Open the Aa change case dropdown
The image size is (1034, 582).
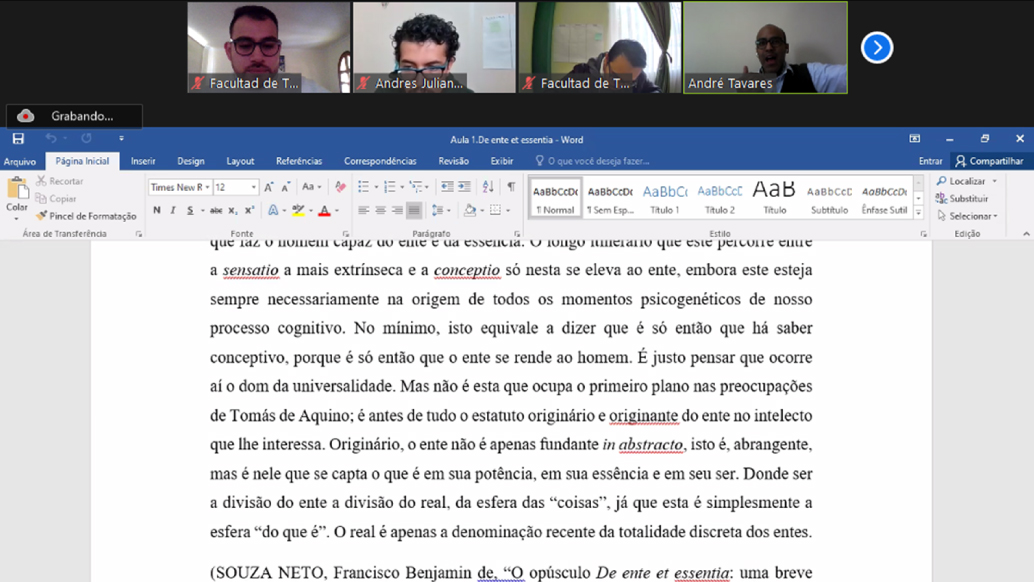311,187
